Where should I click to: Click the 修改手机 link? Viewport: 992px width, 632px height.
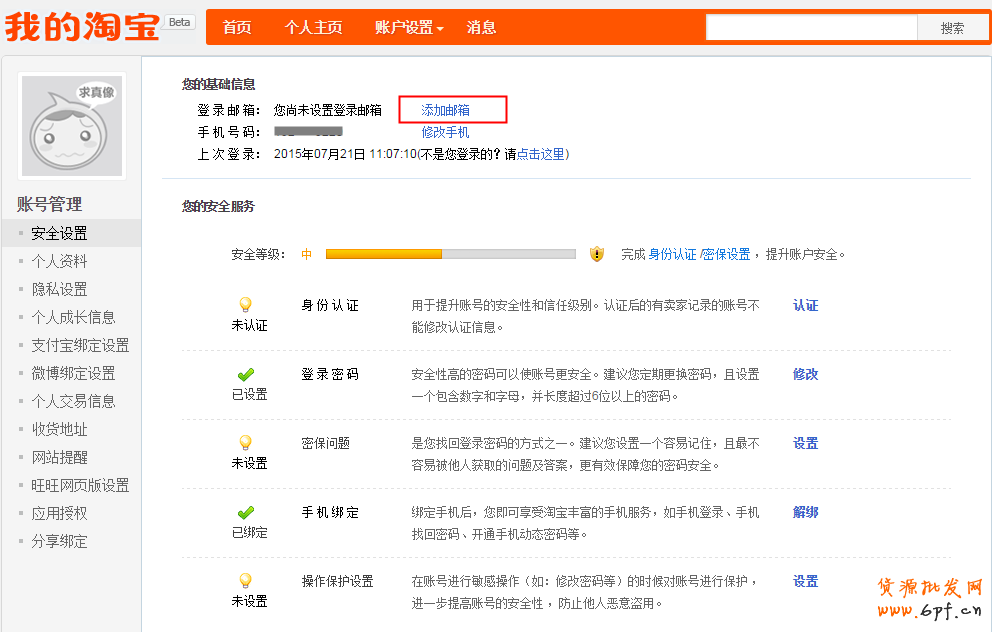point(445,132)
